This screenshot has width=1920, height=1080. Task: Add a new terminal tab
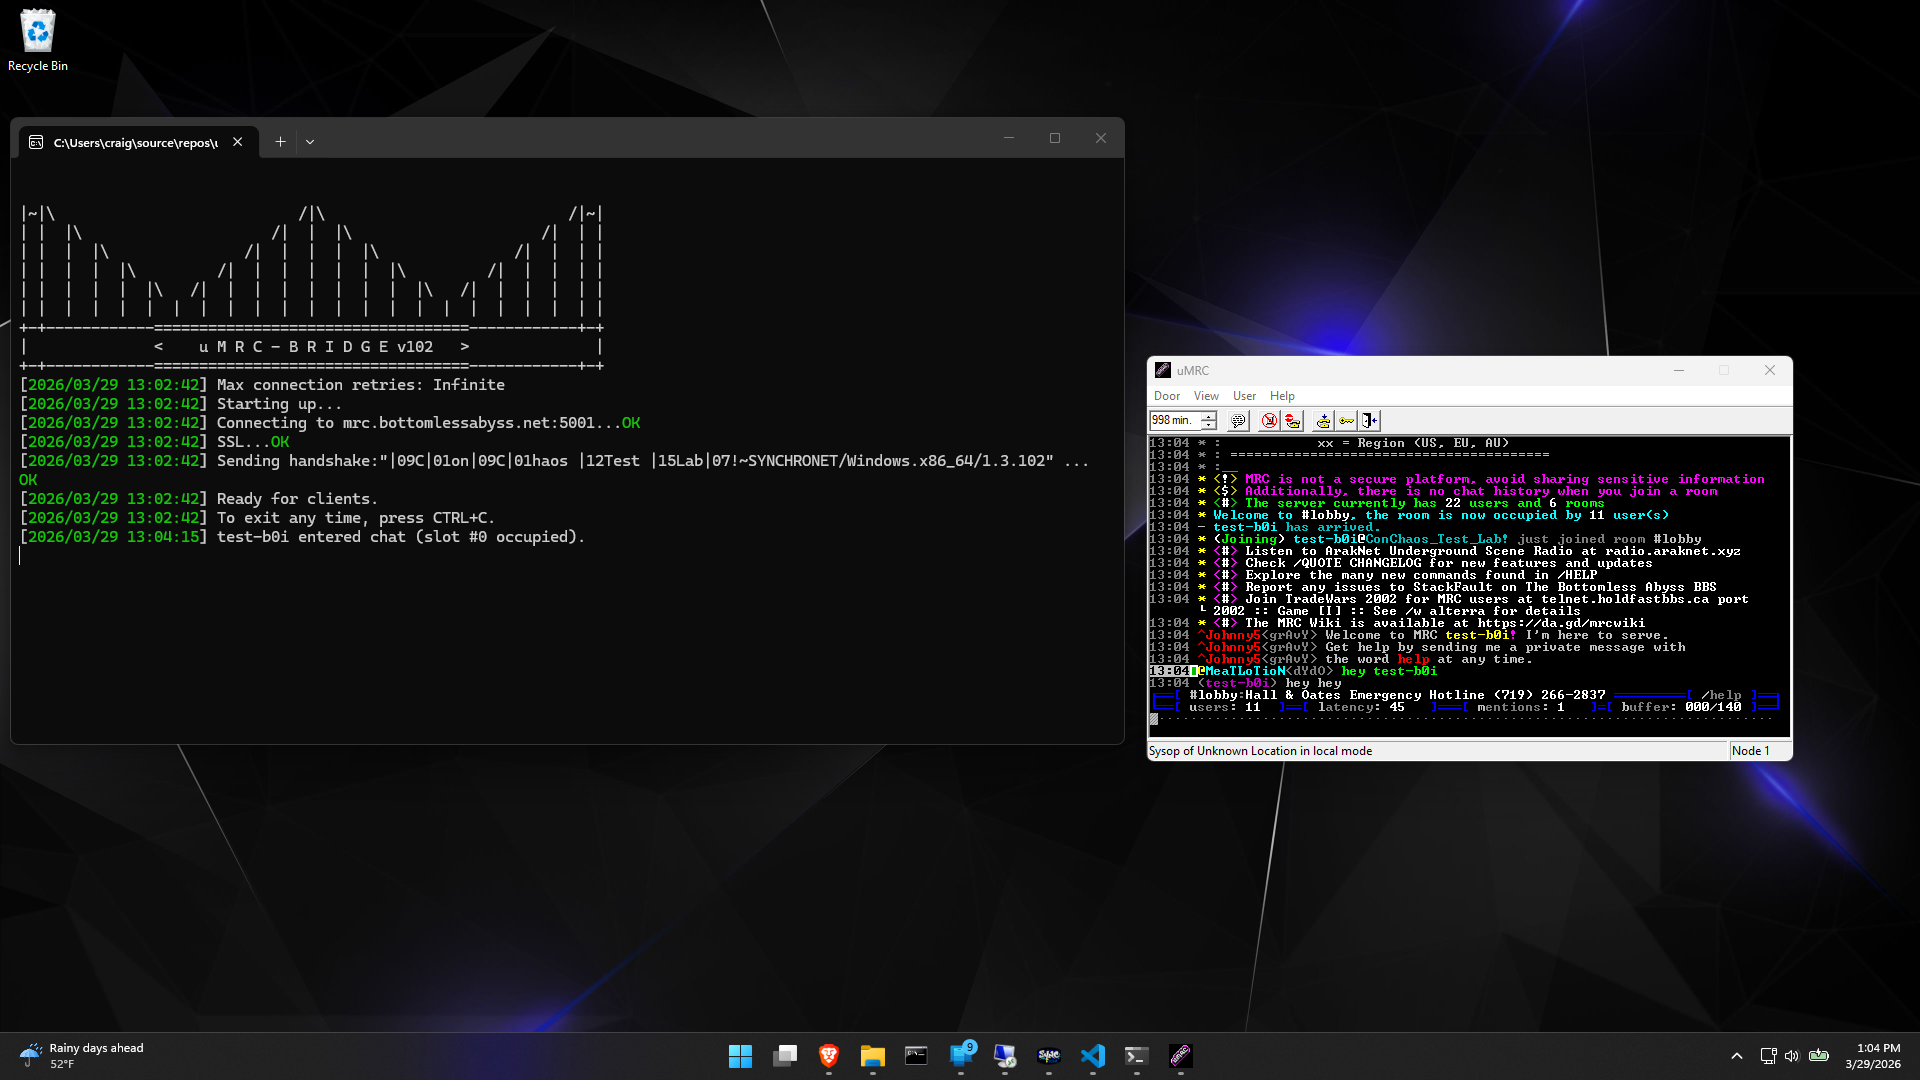(x=280, y=142)
